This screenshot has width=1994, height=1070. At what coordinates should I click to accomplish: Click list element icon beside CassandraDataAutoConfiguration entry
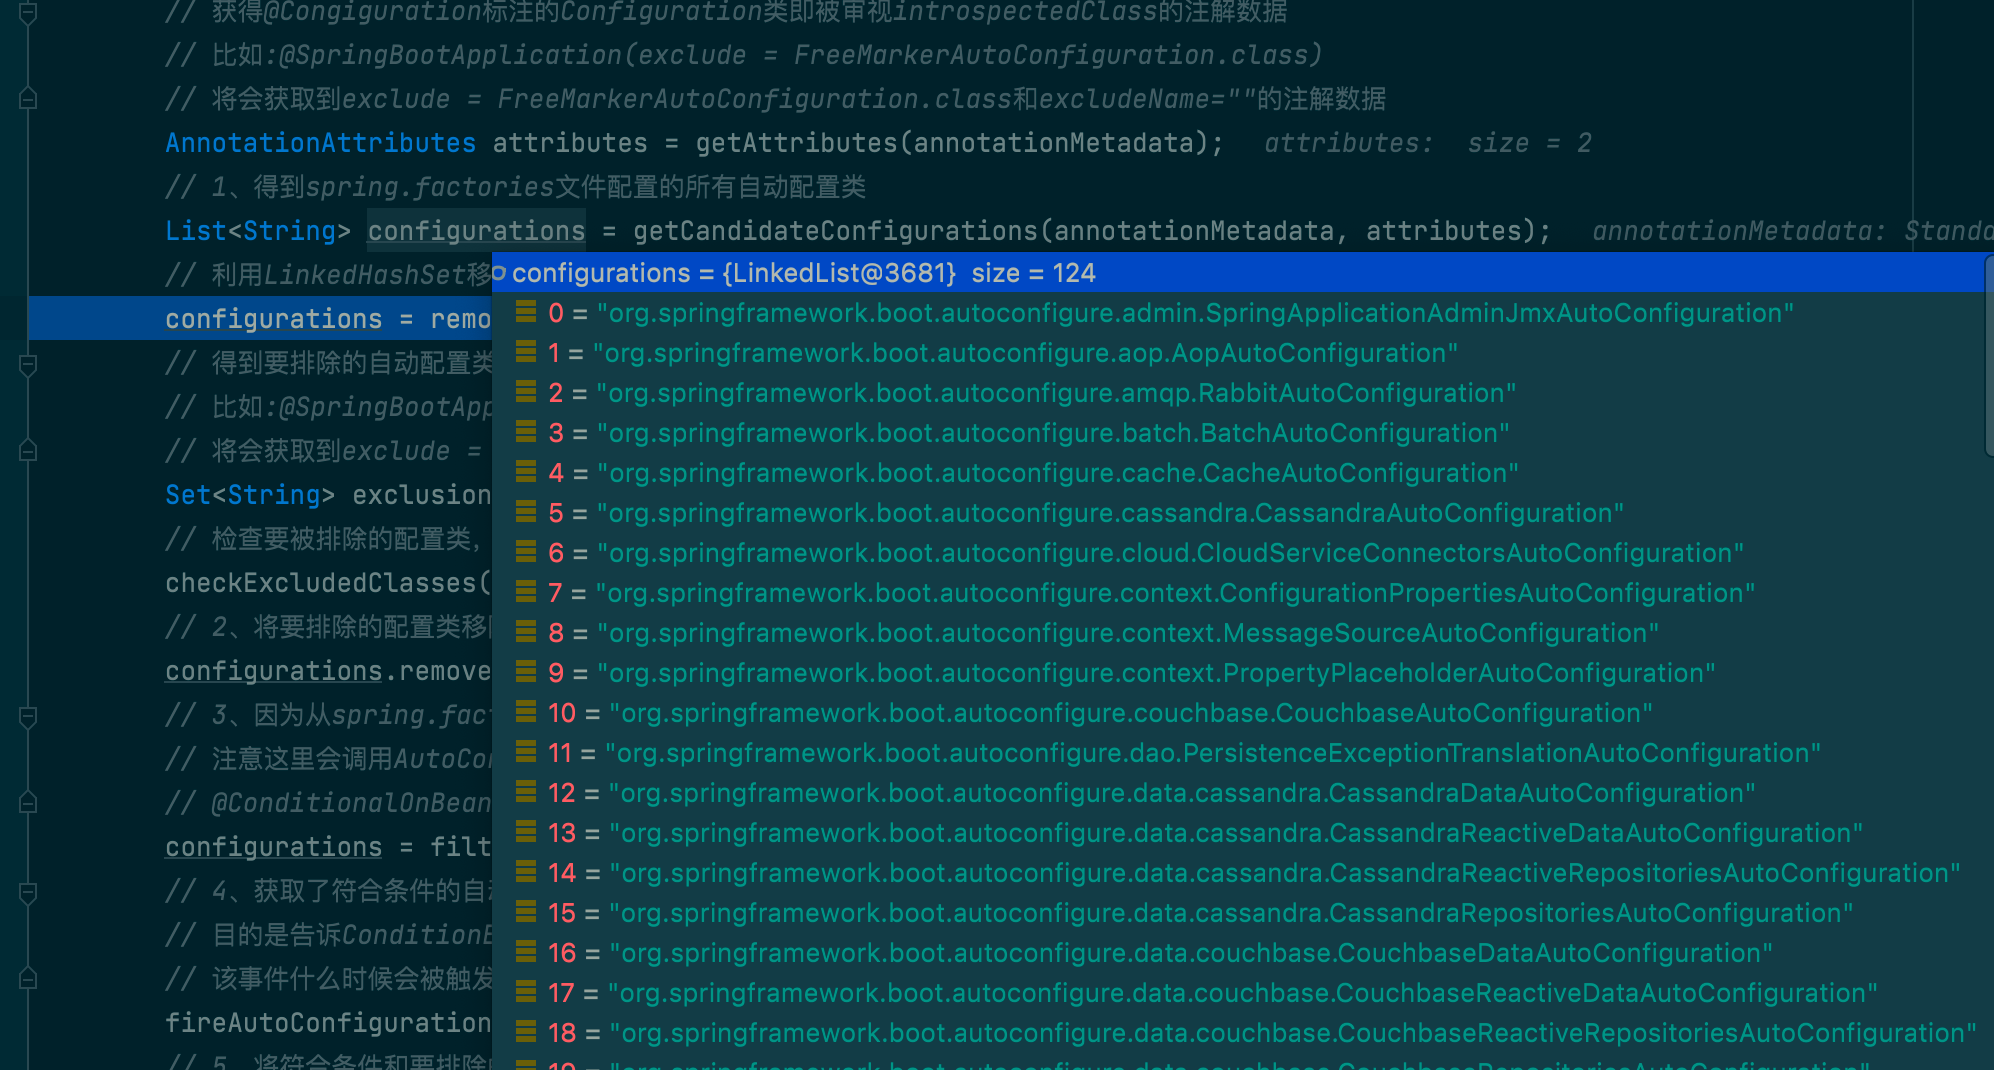[526, 792]
